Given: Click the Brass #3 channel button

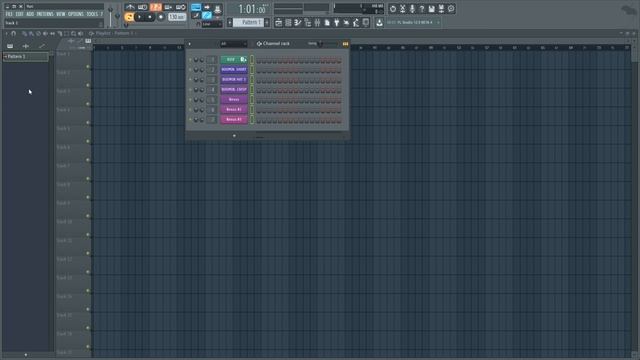Looking at the screenshot, I should point(234,120).
